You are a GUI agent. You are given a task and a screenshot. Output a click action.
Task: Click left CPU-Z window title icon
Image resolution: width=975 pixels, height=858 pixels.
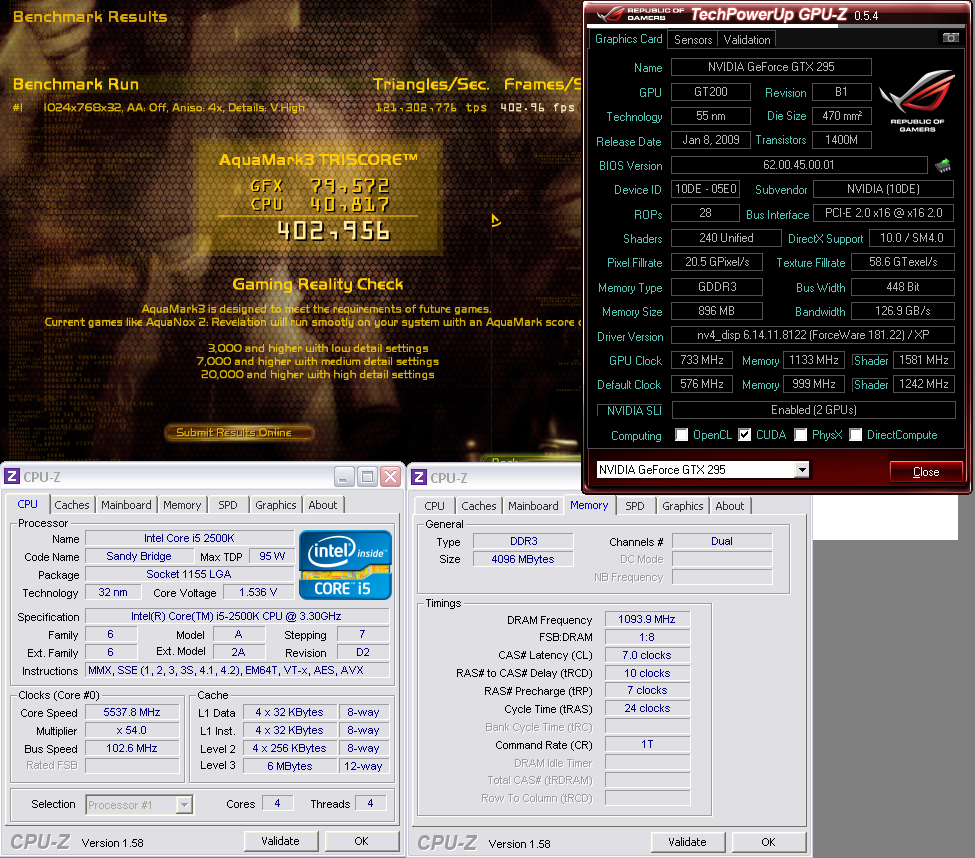click(12, 476)
